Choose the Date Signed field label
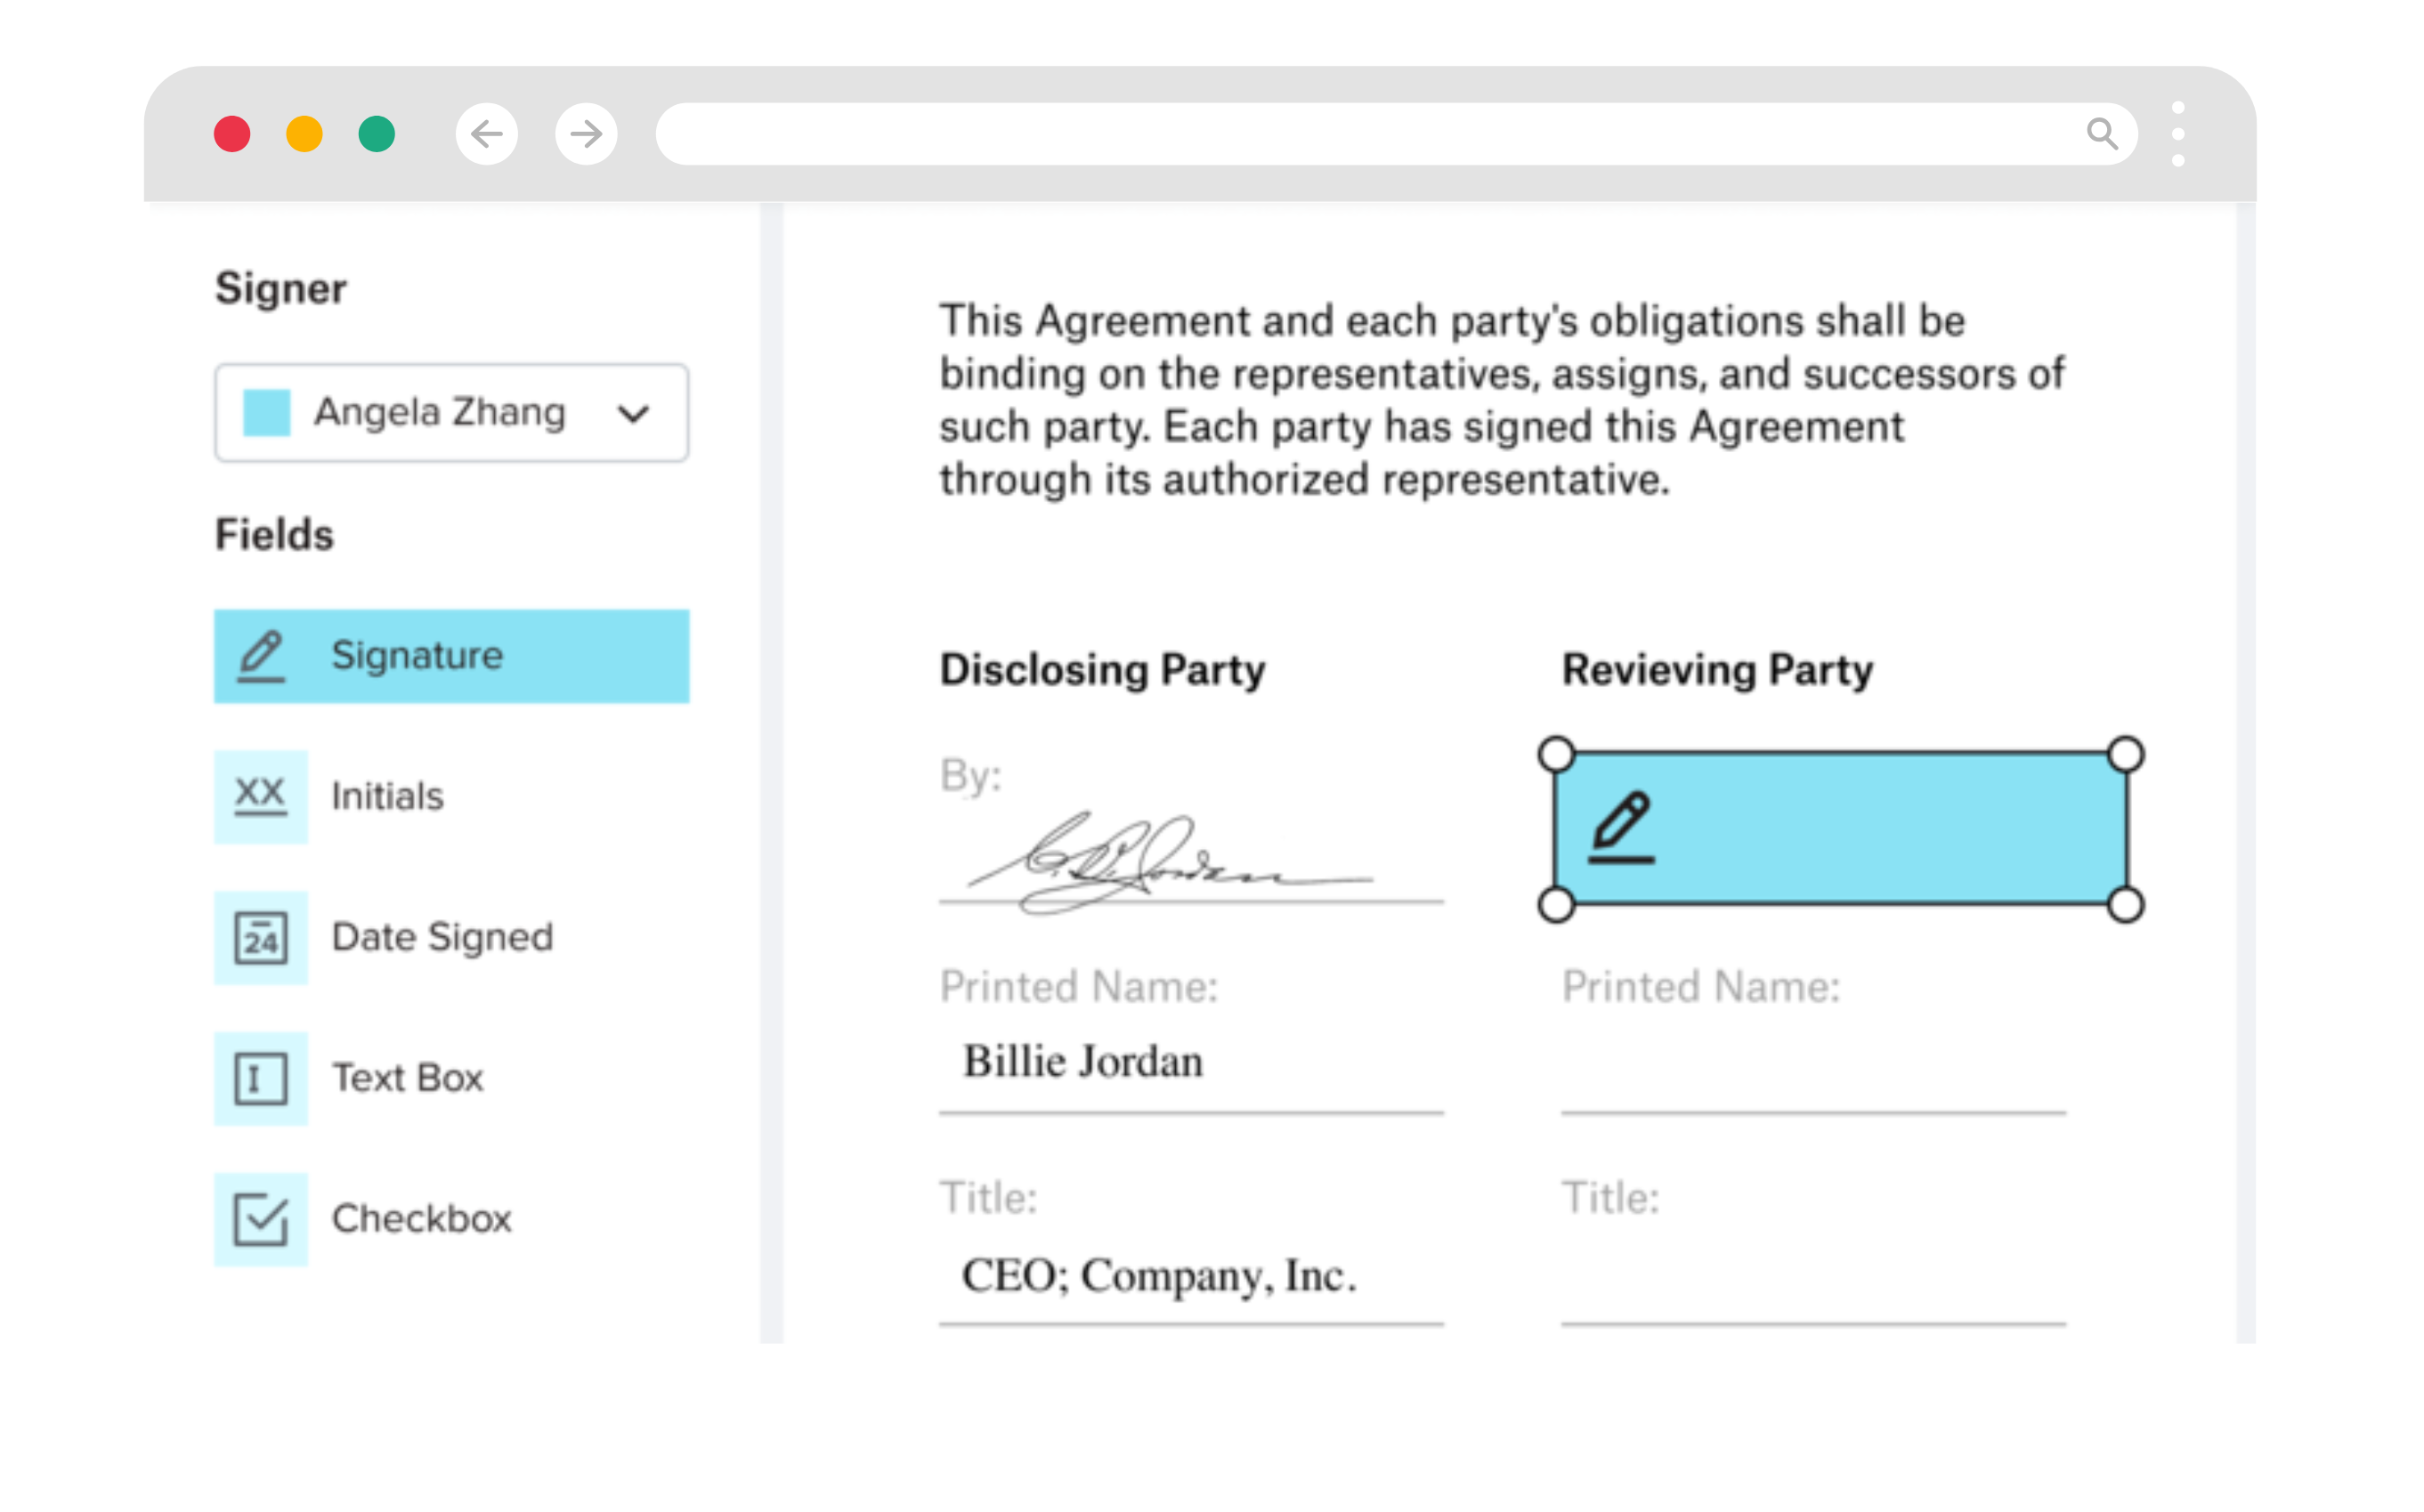 442,938
